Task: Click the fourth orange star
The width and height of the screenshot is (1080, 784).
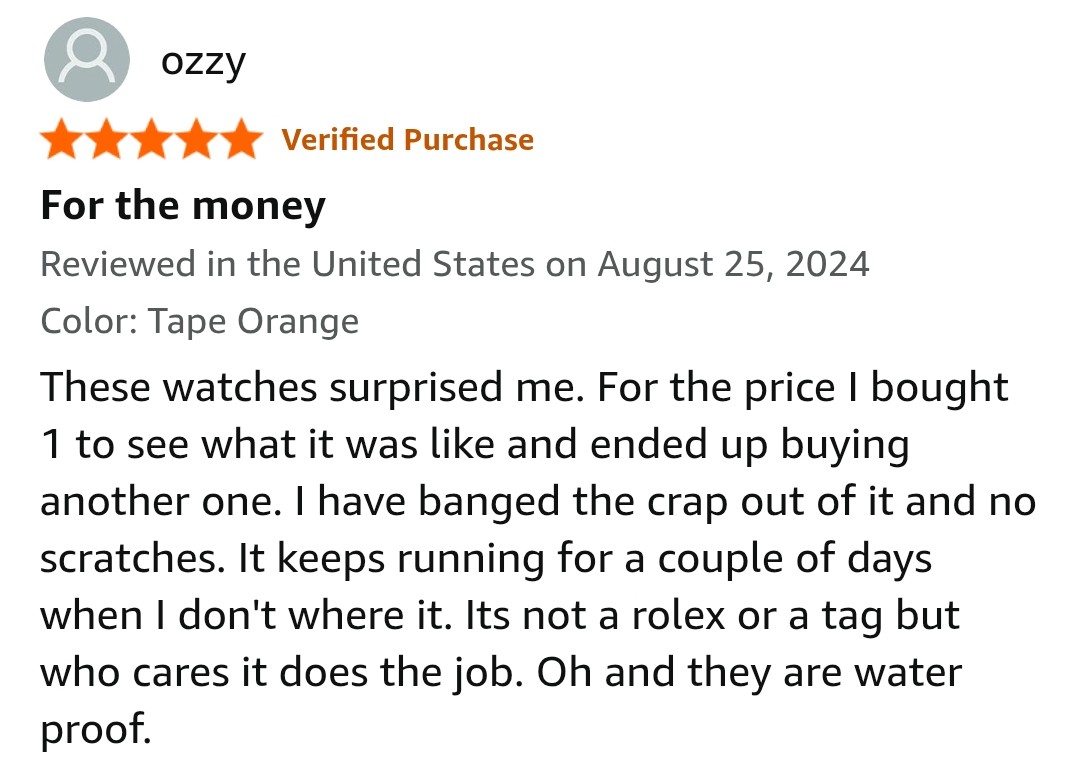Action: [x=196, y=140]
